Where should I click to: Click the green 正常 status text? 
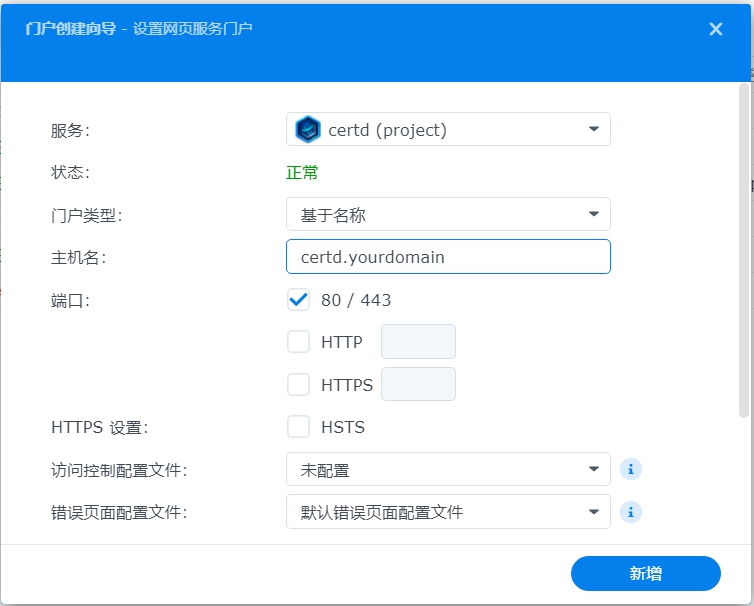(302, 172)
